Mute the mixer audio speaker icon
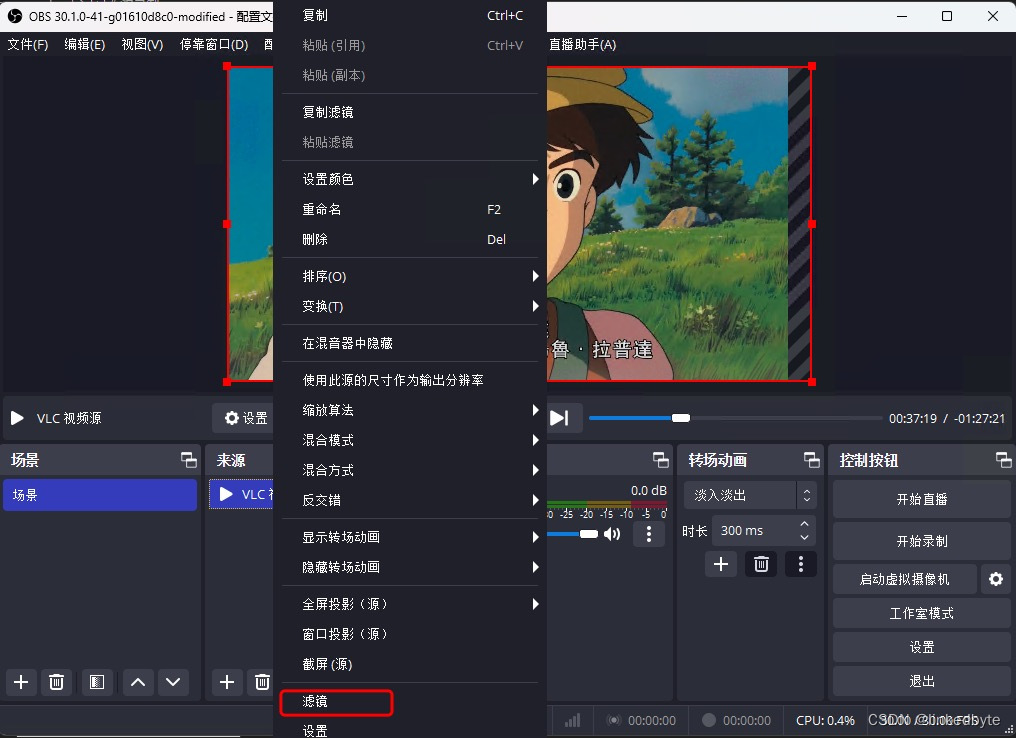 pos(612,534)
